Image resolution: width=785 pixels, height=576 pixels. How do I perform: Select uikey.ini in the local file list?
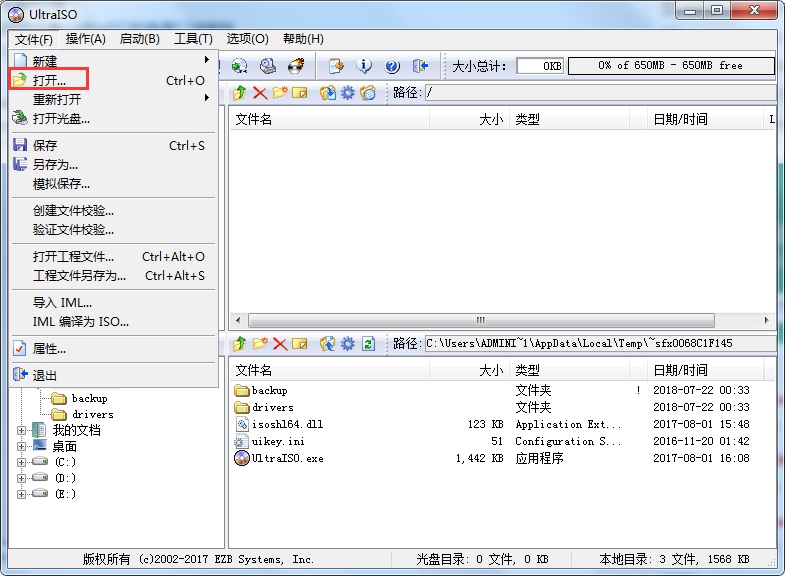click(x=270, y=441)
